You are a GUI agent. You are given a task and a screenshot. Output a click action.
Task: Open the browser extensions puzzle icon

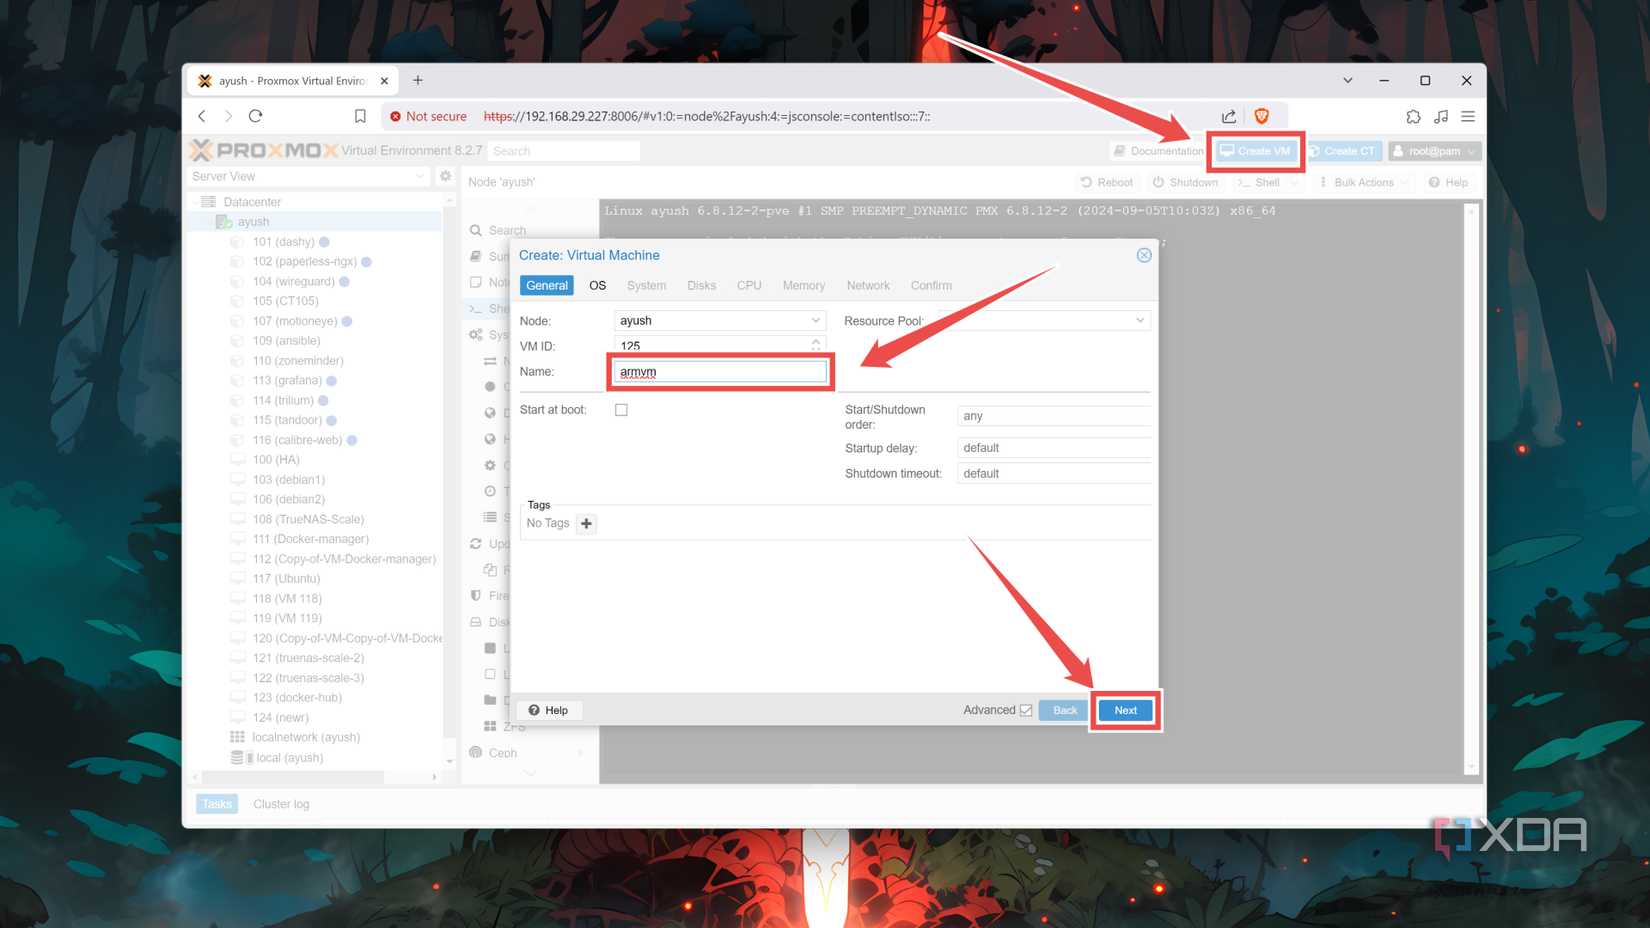1413,116
